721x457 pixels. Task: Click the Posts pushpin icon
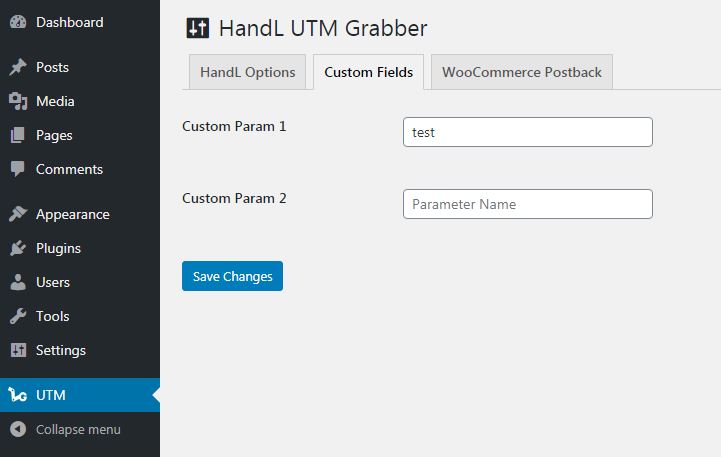click(x=18, y=67)
